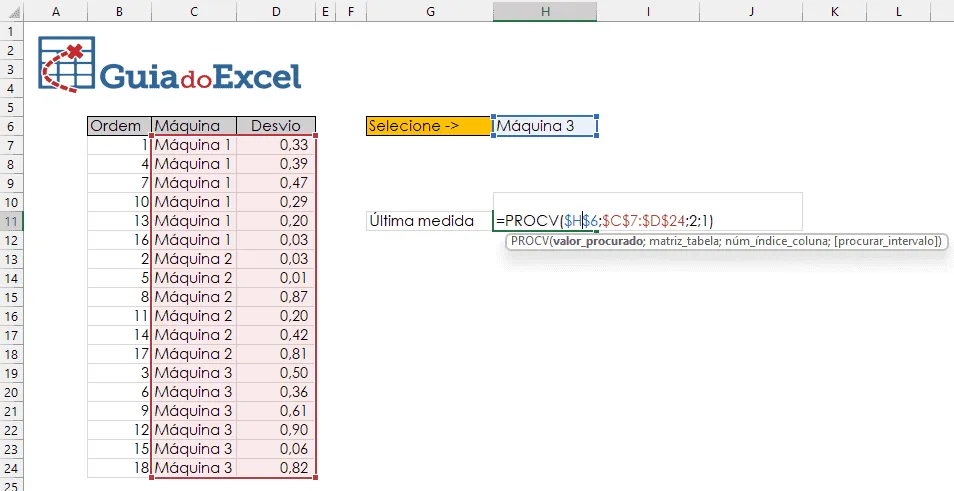The height and width of the screenshot is (491, 954).
Task: Select Desvio cell with value 0,42
Action: pyautogui.click(x=276, y=335)
